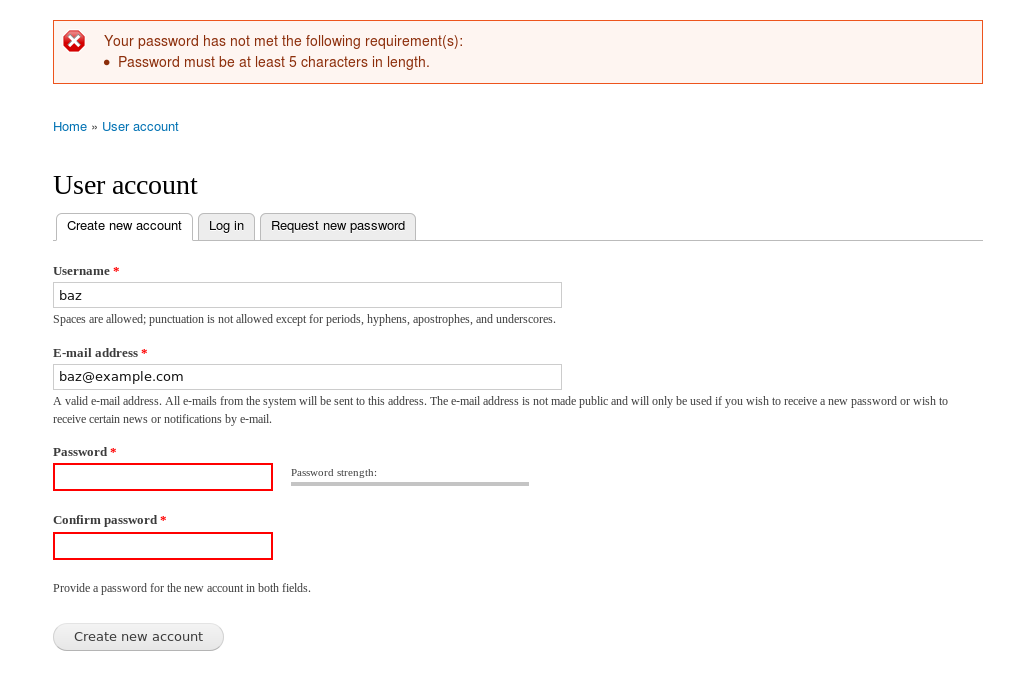Click the required asterisk next to E-mail address
The width and height of the screenshot is (1028, 676).
[143, 352]
